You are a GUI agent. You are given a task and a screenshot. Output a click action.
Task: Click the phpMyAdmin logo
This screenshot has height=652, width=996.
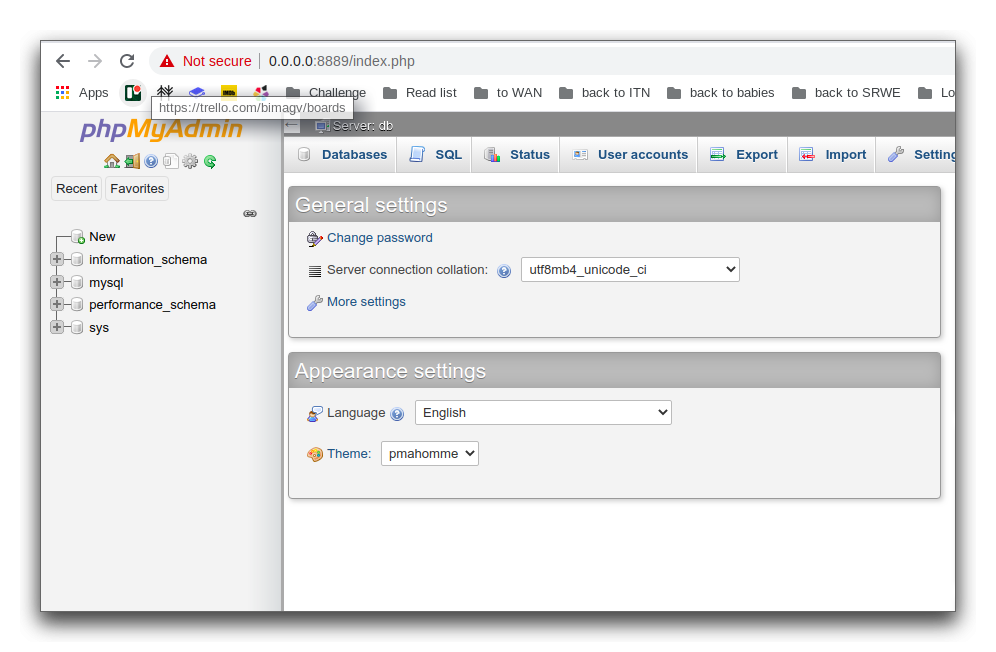161,129
